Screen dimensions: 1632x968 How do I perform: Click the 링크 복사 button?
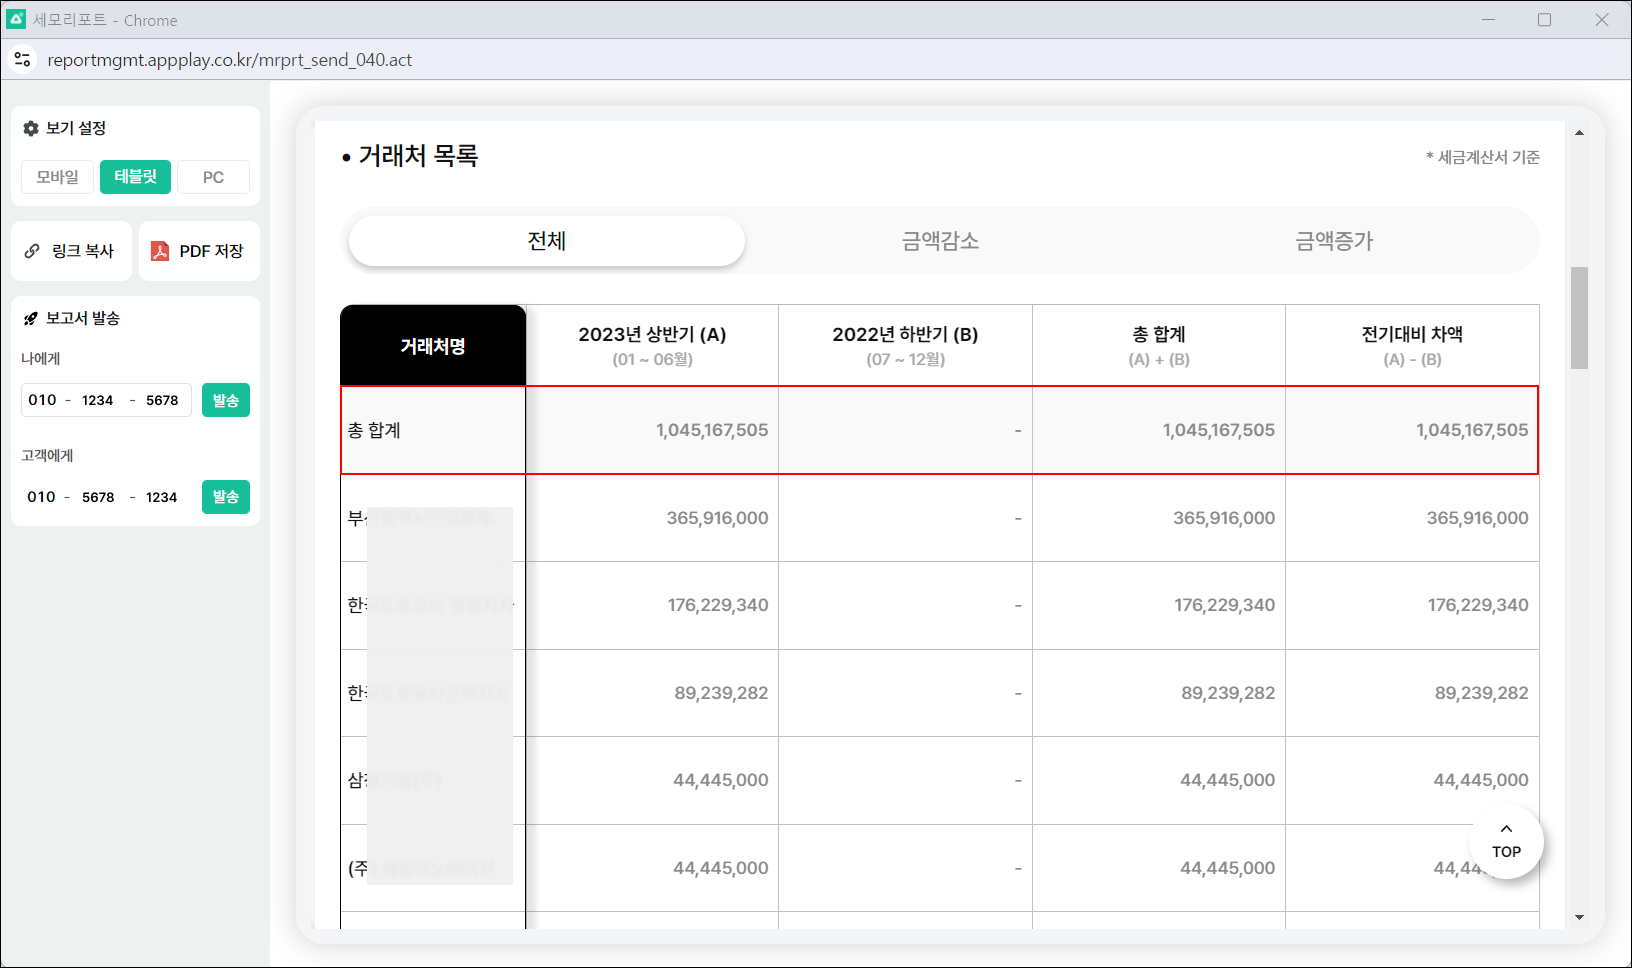click(x=72, y=251)
